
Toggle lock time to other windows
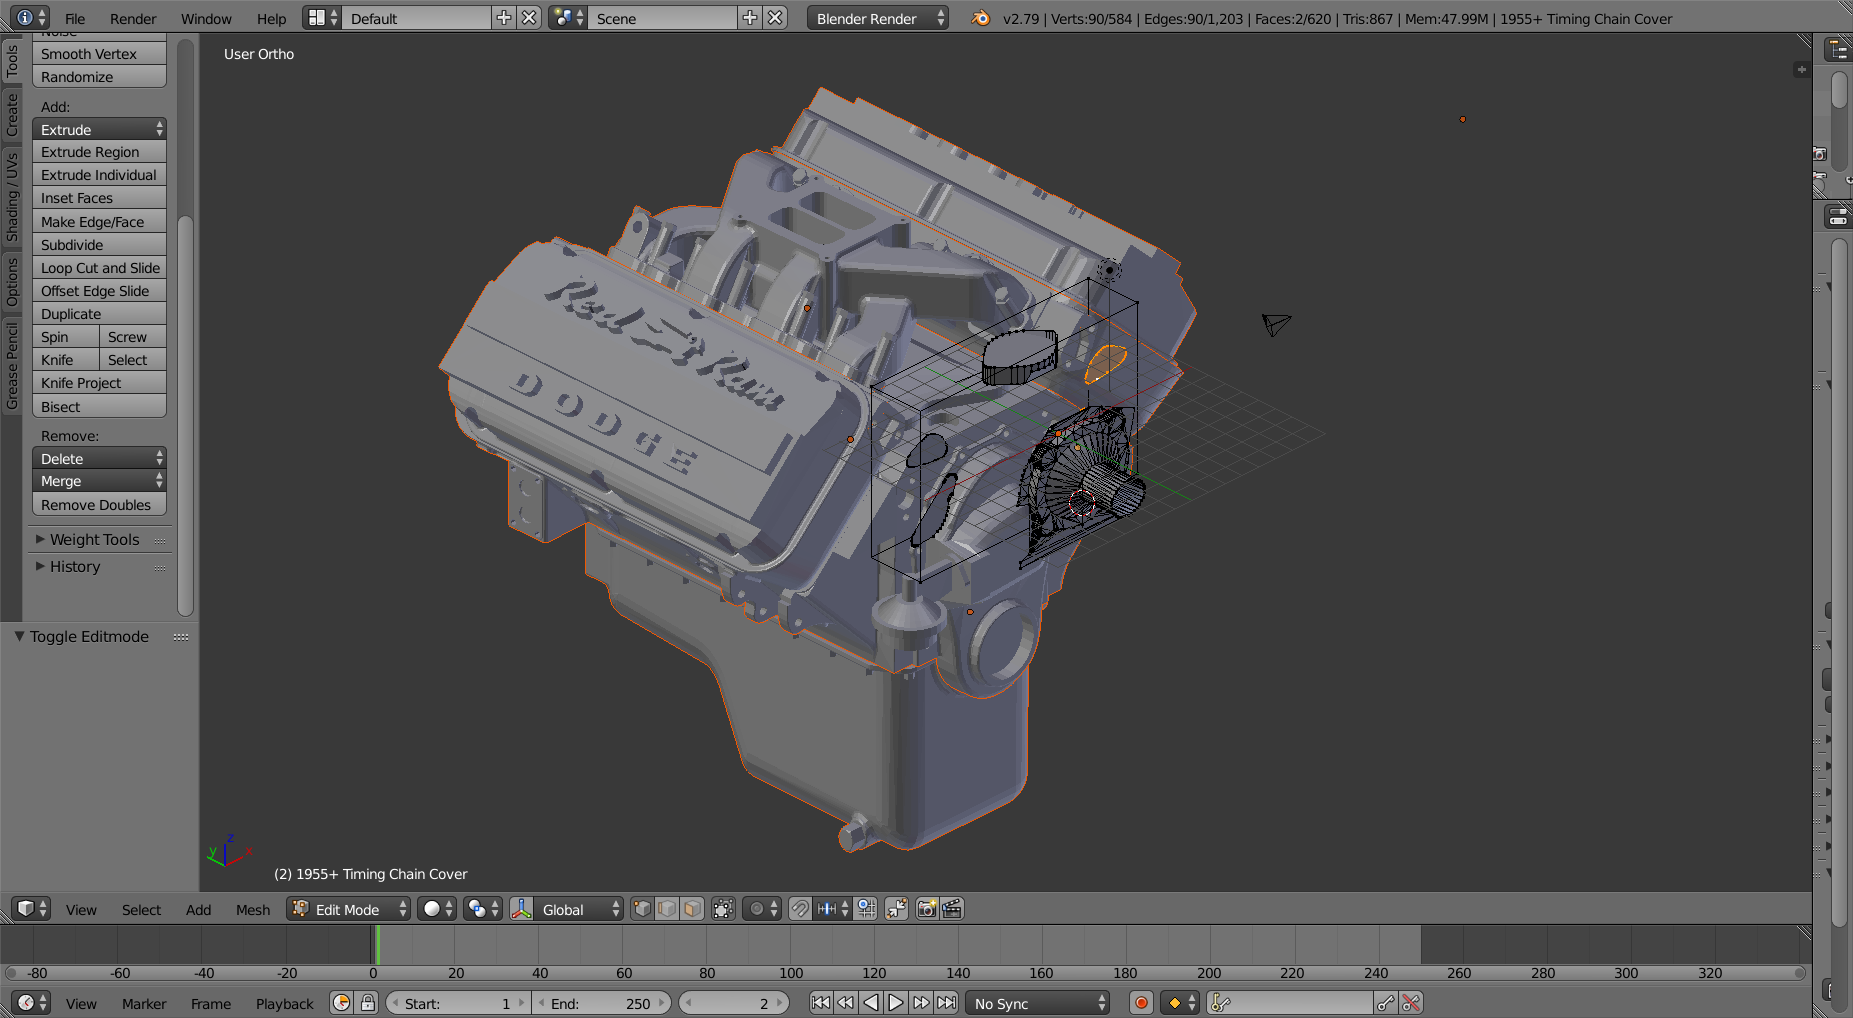click(x=368, y=1003)
